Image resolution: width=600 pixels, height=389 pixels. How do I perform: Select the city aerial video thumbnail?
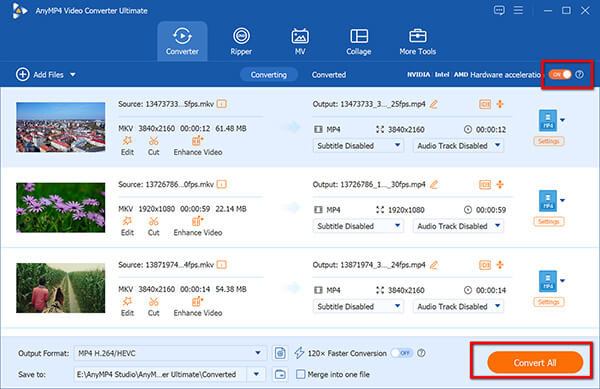(60, 127)
